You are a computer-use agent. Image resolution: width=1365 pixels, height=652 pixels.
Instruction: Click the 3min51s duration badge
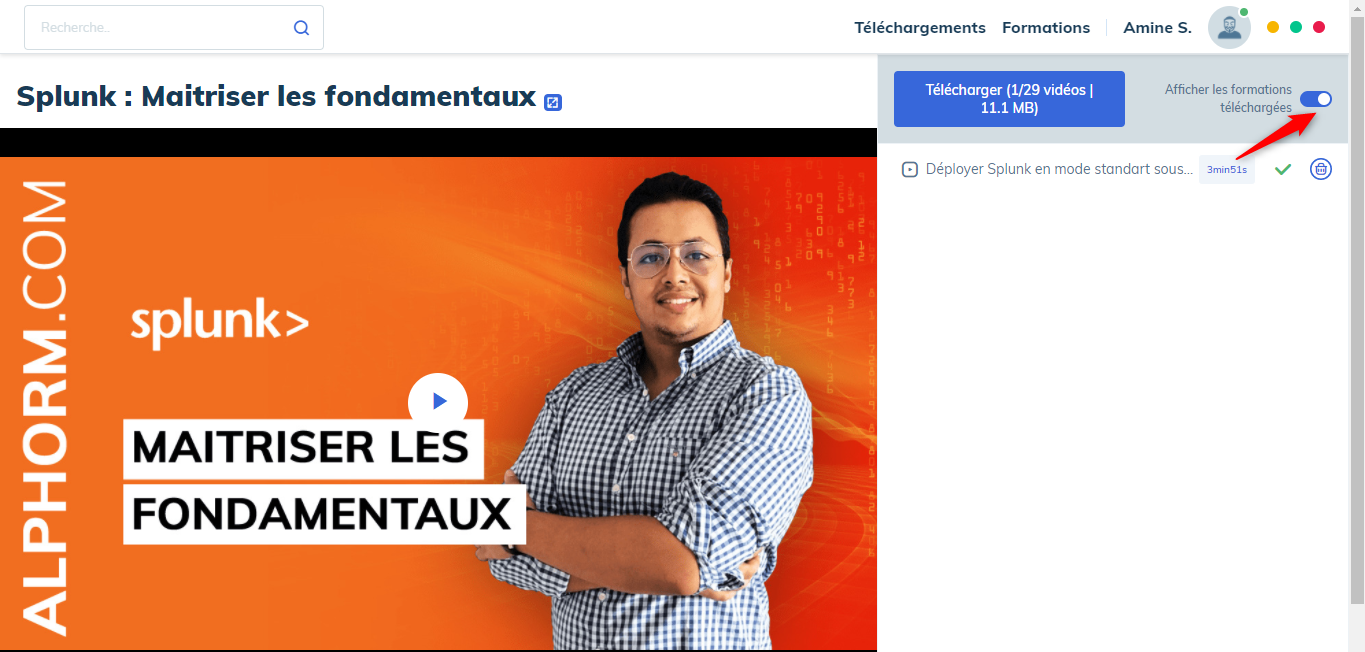tap(1227, 170)
